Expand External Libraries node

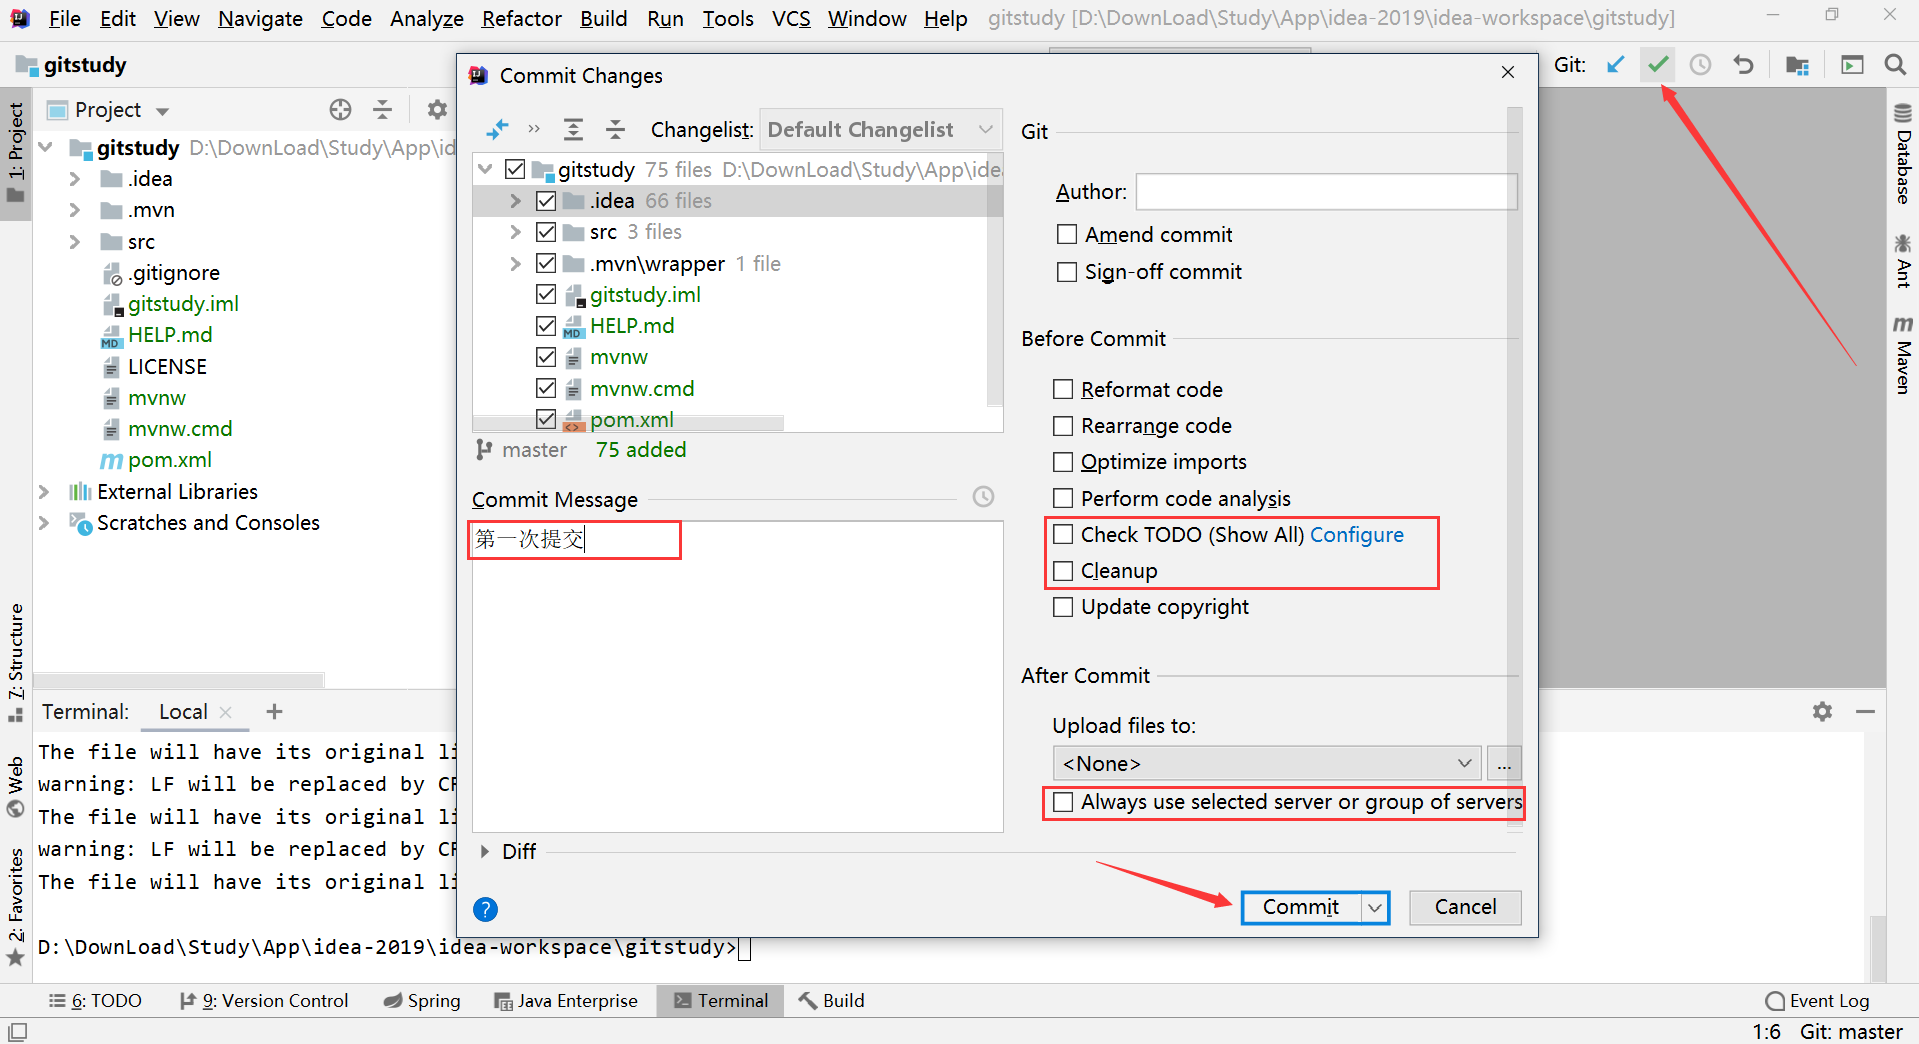tap(44, 492)
